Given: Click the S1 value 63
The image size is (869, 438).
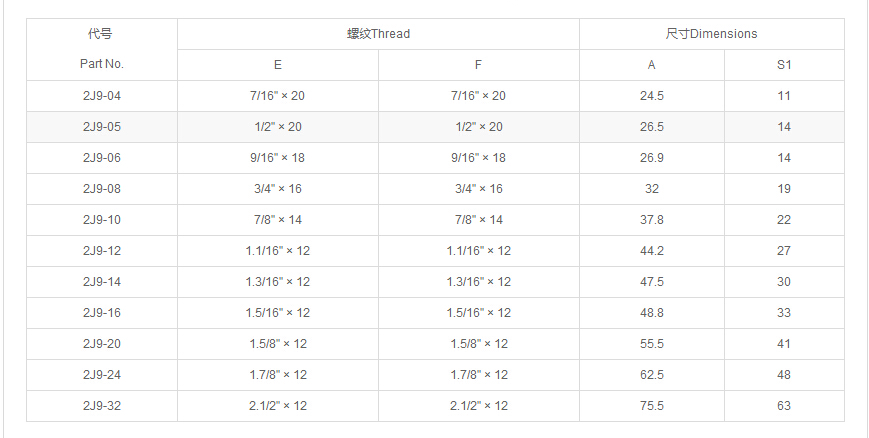Looking at the screenshot, I should coord(784,406).
